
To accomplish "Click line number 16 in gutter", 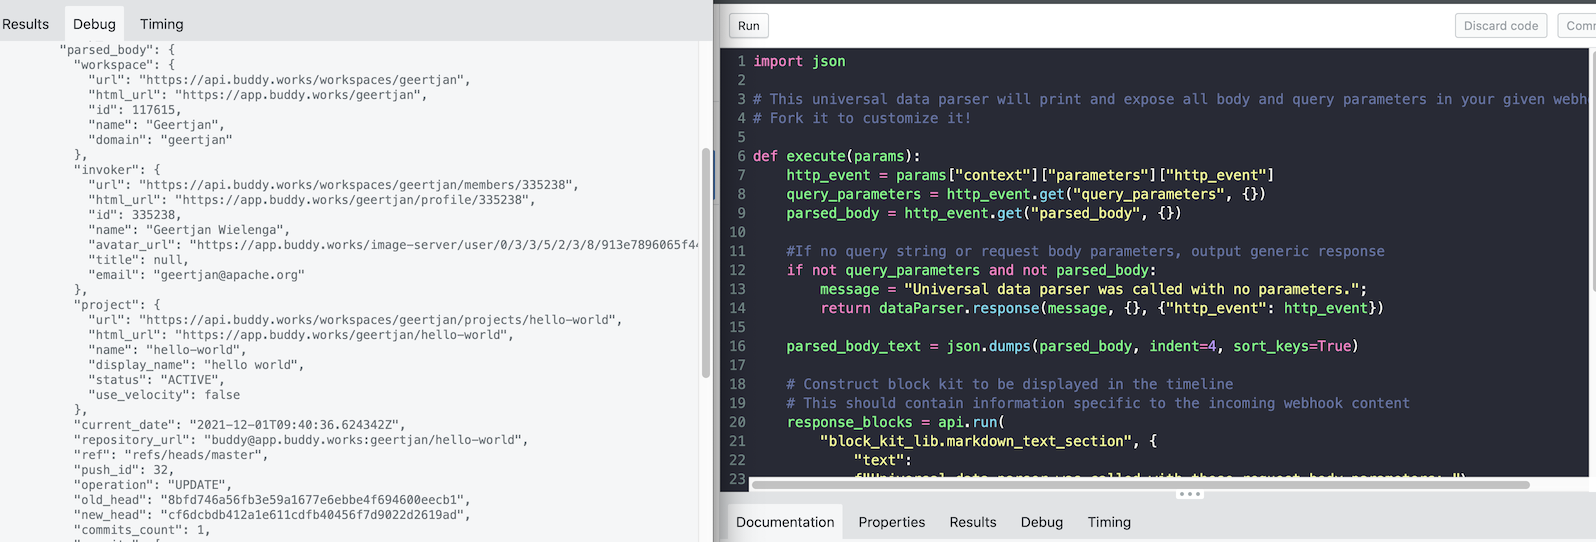I will coord(737,346).
